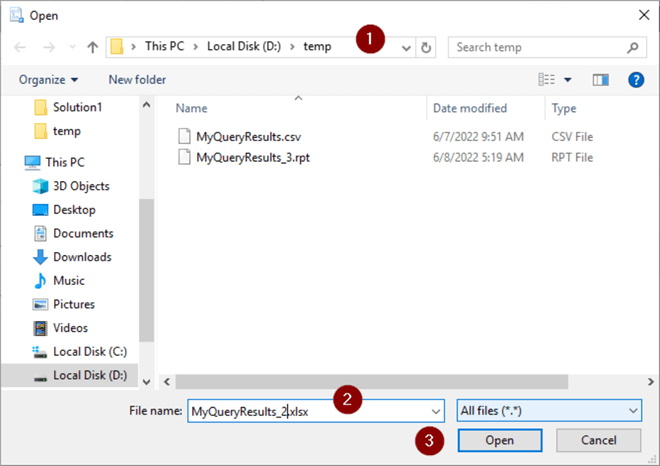660x466 pixels.
Task: Open the All files (*.*) filter dropdown
Action: [549, 410]
